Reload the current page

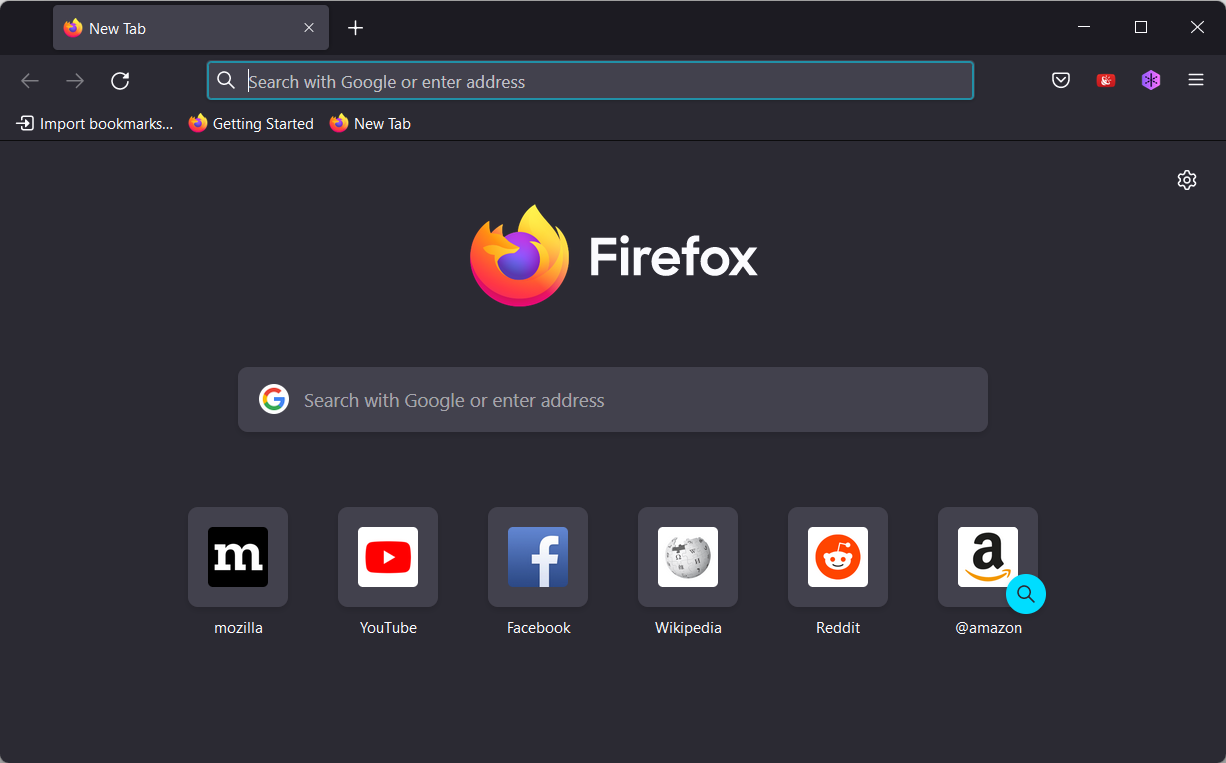[120, 81]
